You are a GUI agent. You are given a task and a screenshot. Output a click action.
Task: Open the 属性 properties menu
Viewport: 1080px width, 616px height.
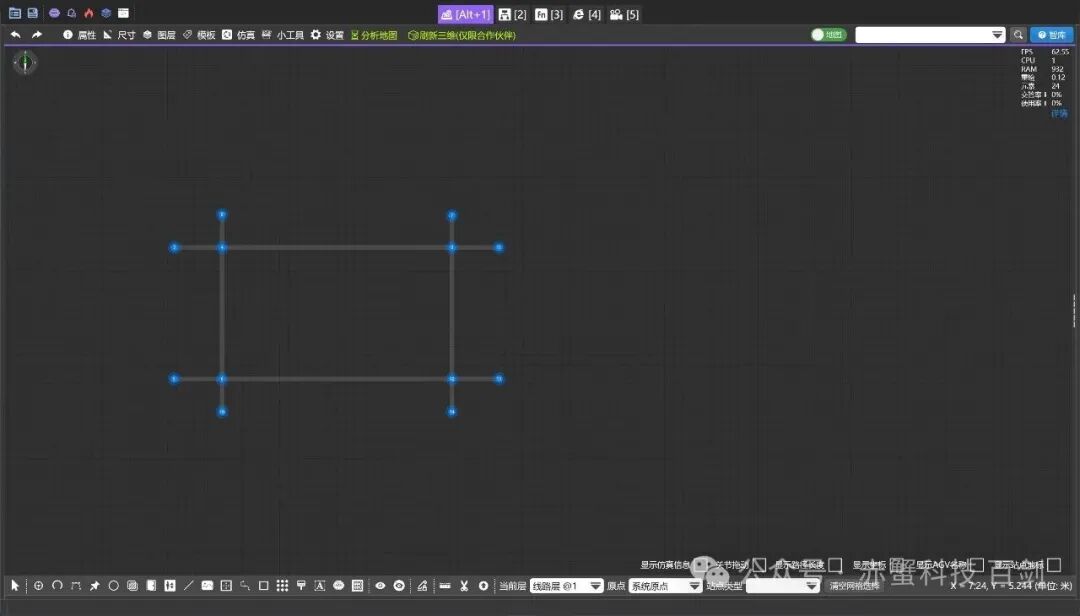79,35
